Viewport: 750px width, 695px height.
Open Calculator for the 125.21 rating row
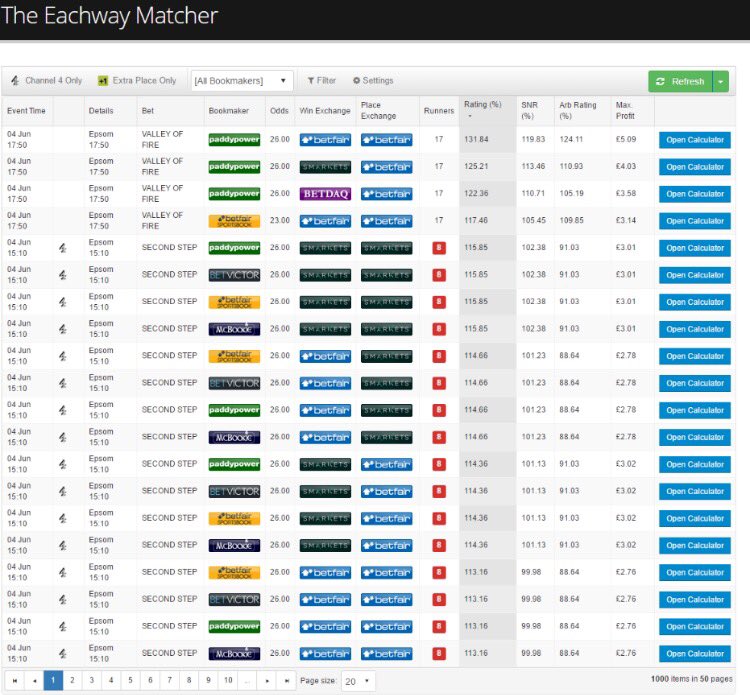(x=695, y=167)
